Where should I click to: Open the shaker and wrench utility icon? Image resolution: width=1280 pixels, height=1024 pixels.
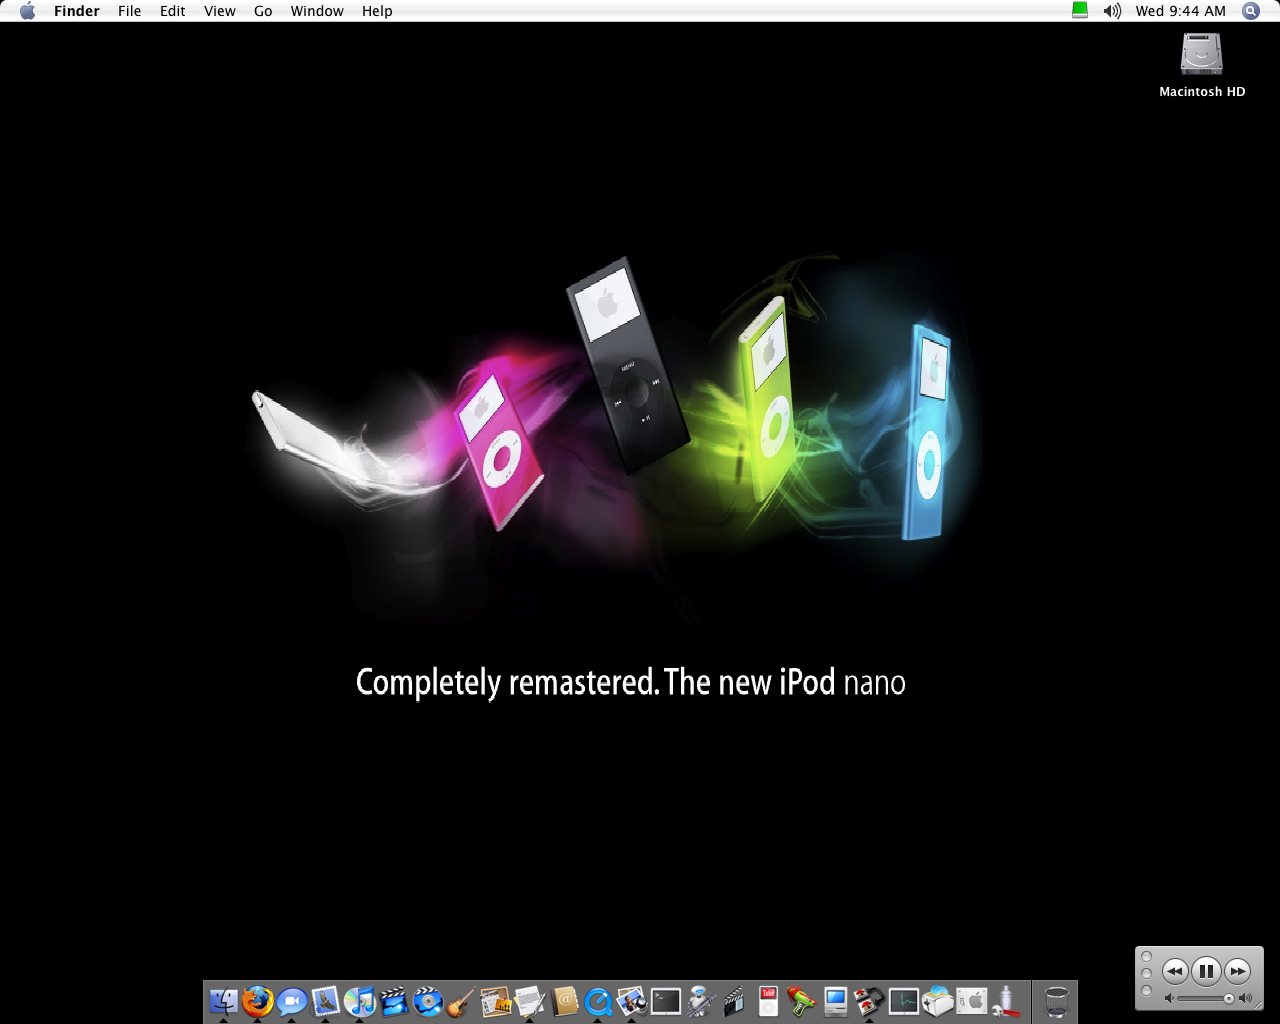pos(1006,1000)
